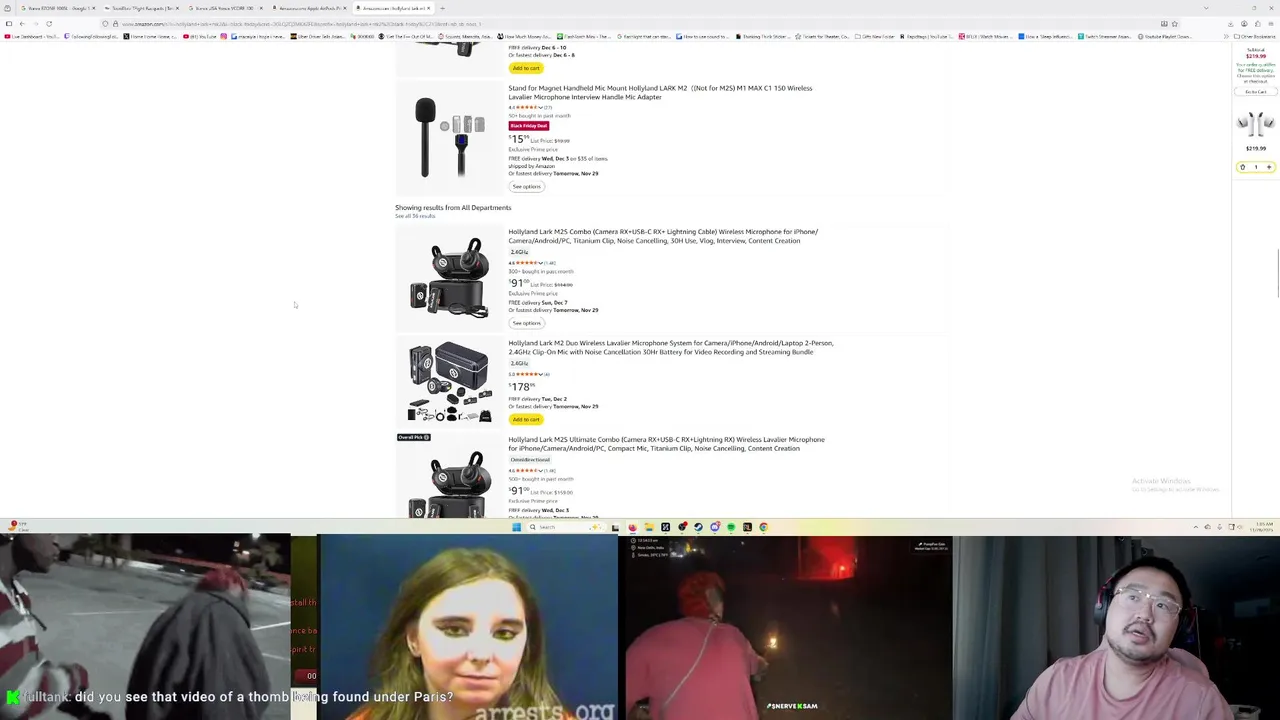1280x720 pixels.
Task: Click the Add to cart button at the page top
Action: pyautogui.click(x=525, y=68)
